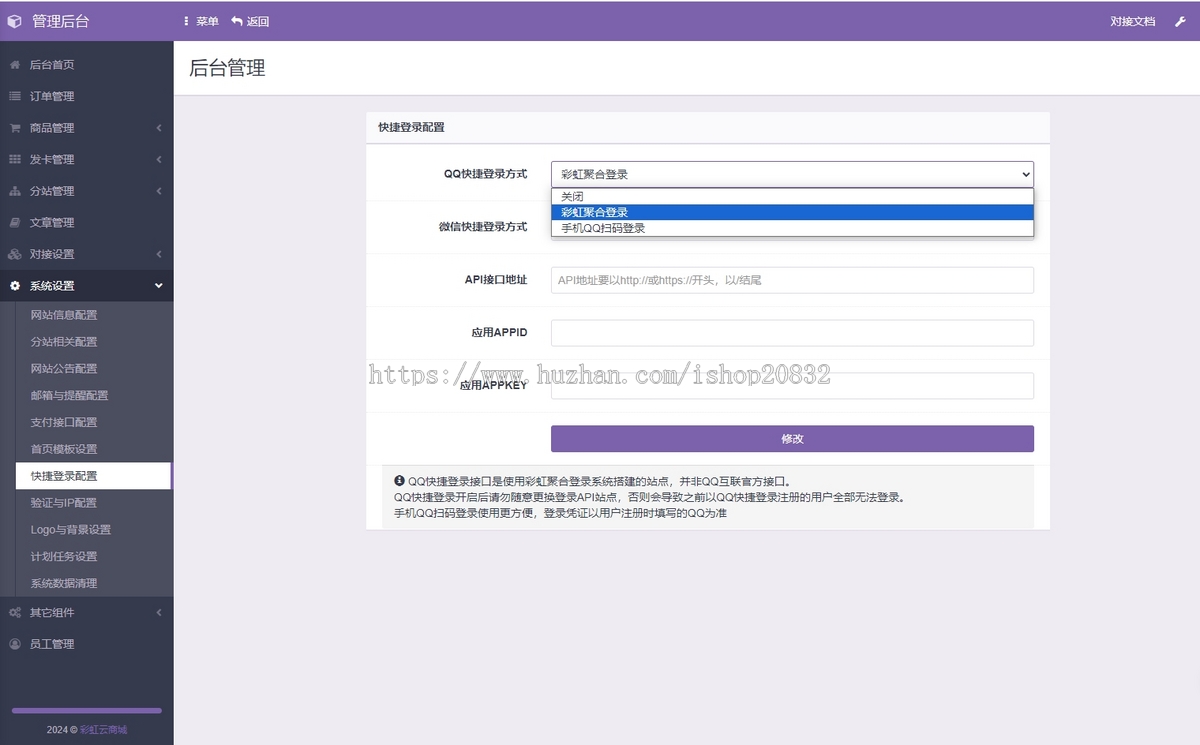Screen dimensions: 1200x745
Task: Click the info icon in the notice text
Action: pyautogui.click(x=400, y=481)
